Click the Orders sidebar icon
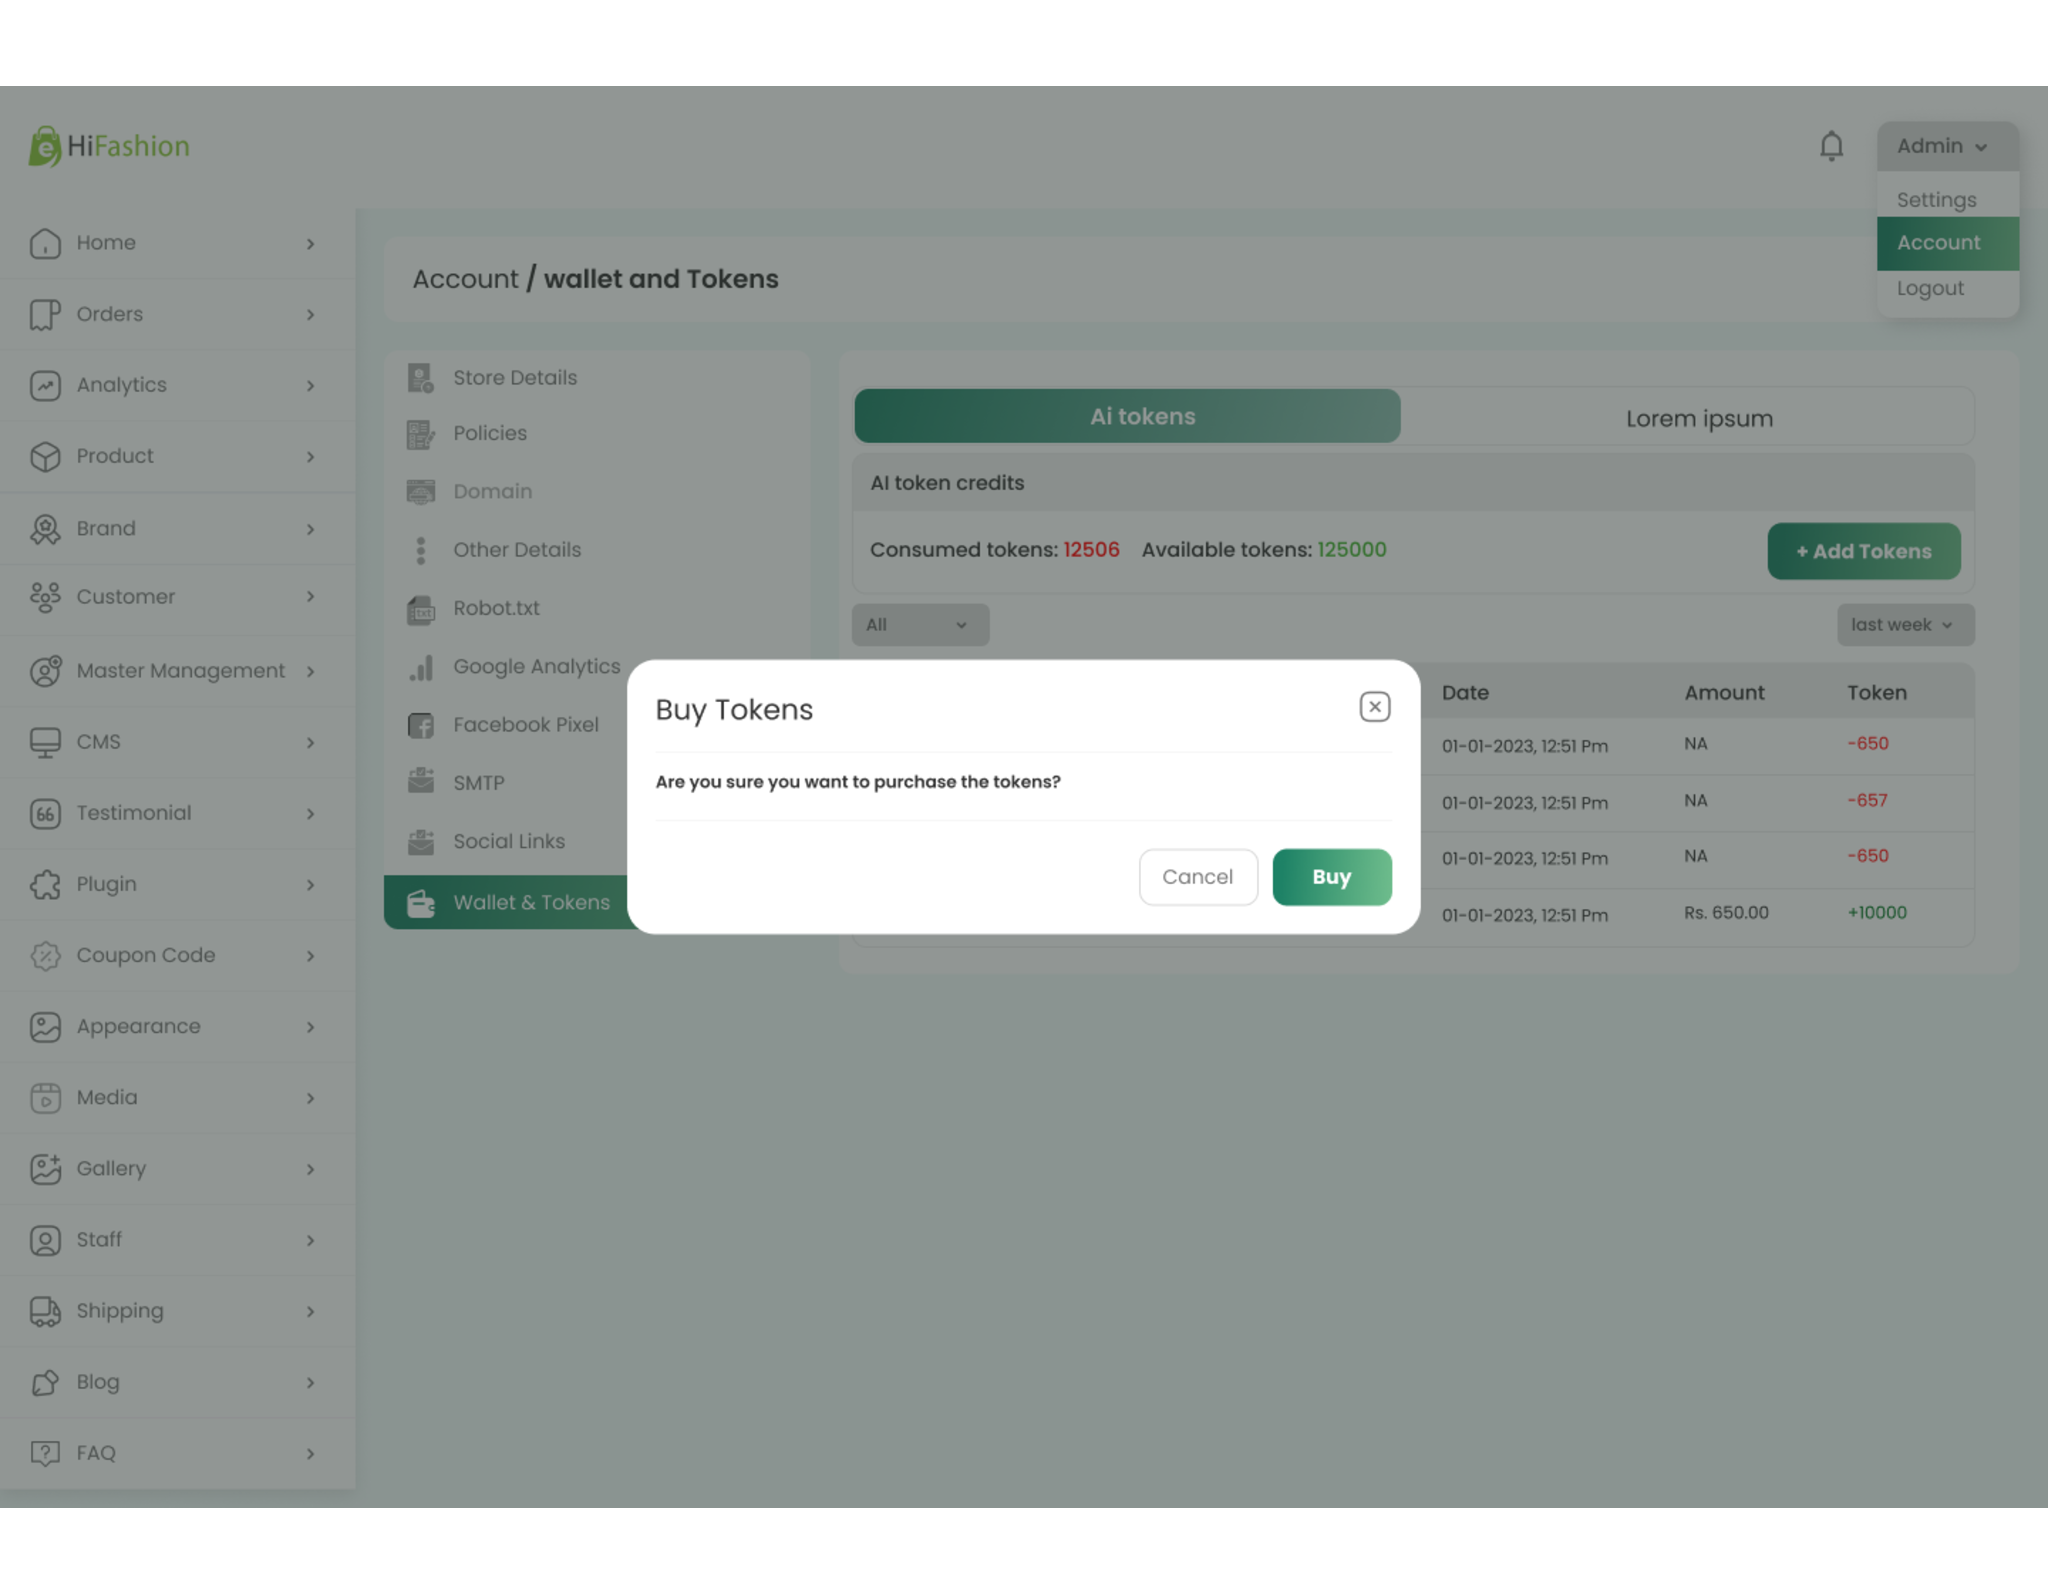2048x1594 pixels. point(45,314)
